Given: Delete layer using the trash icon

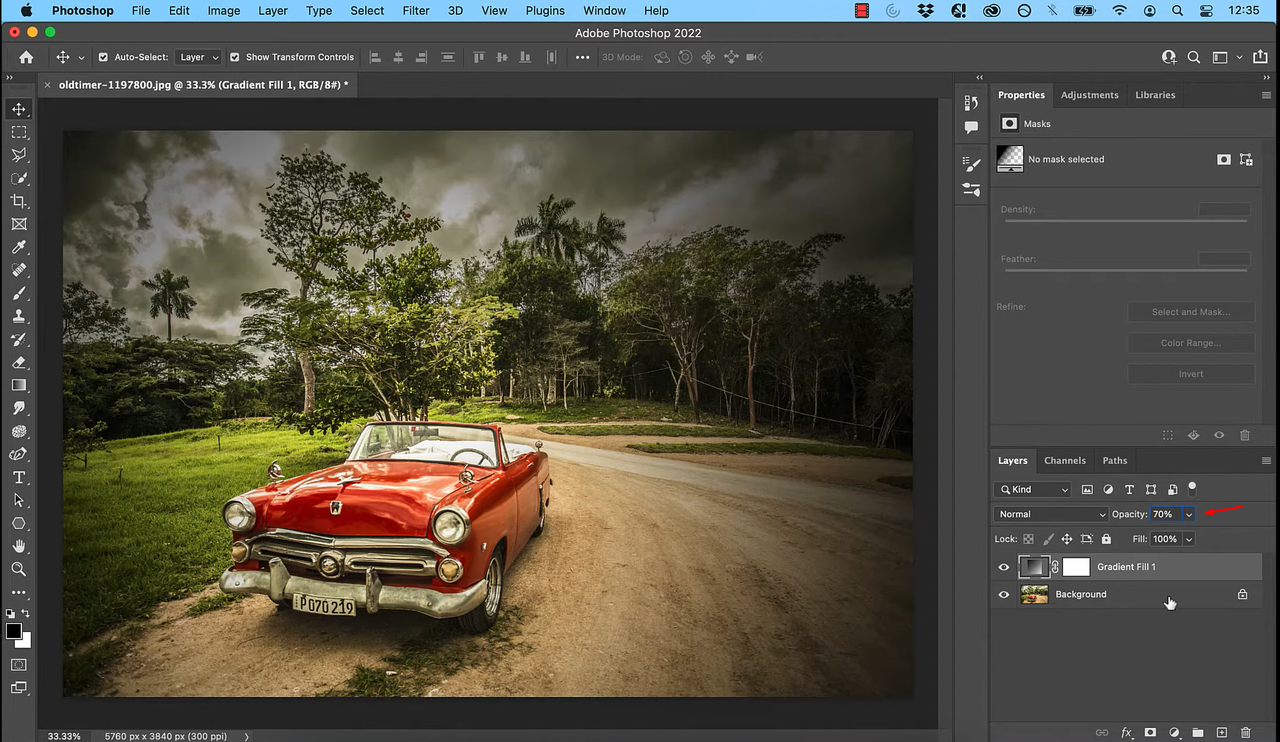Looking at the screenshot, I should 1245,732.
